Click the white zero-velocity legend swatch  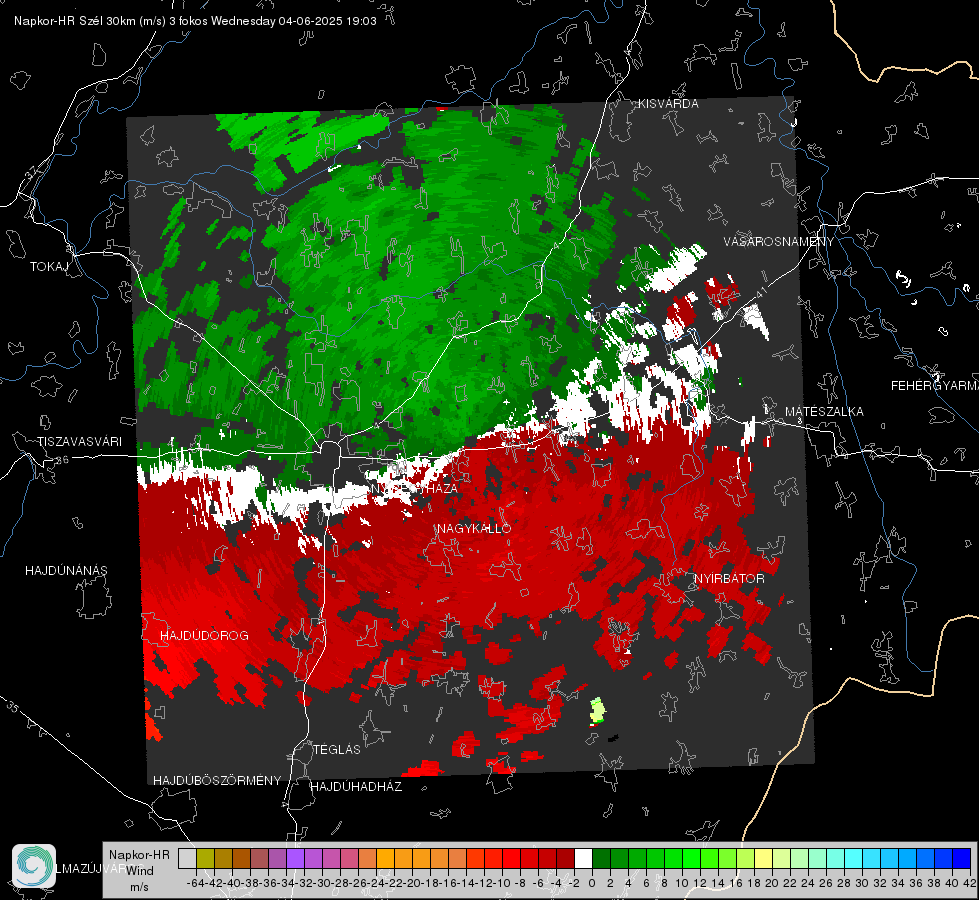[x=583, y=859]
